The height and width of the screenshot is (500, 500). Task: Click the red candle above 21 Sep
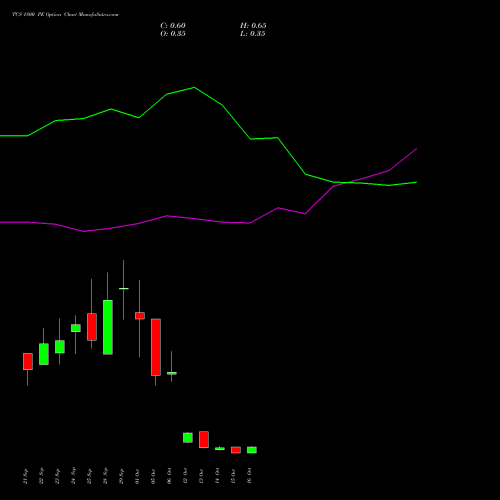(x=28, y=361)
